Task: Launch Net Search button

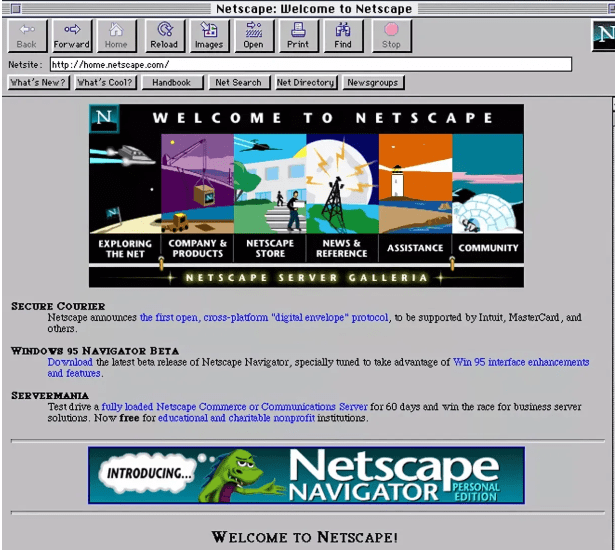Action: [239, 83]
